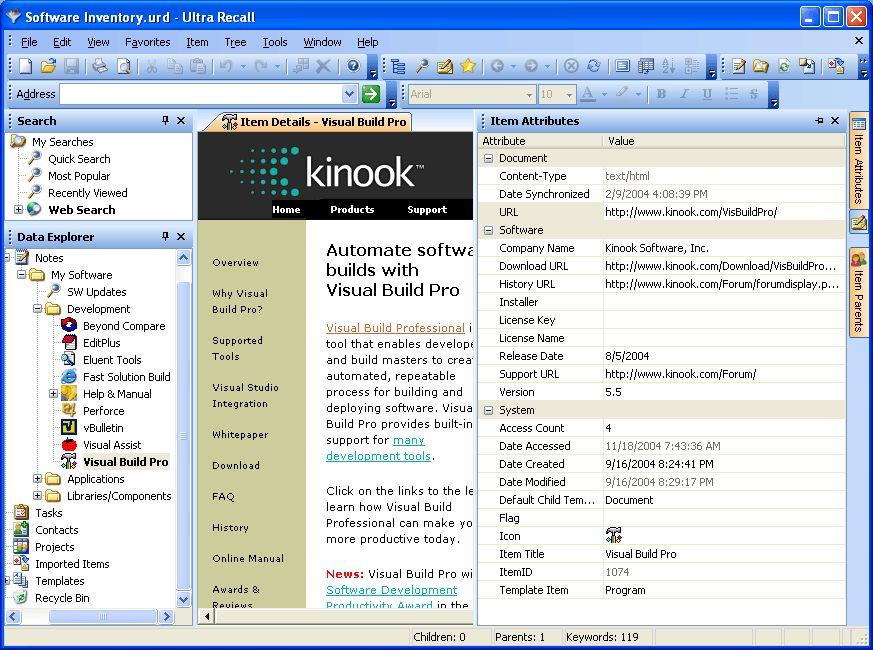
Task: Click the Whitepaper sidebar link
Action: 240,434
